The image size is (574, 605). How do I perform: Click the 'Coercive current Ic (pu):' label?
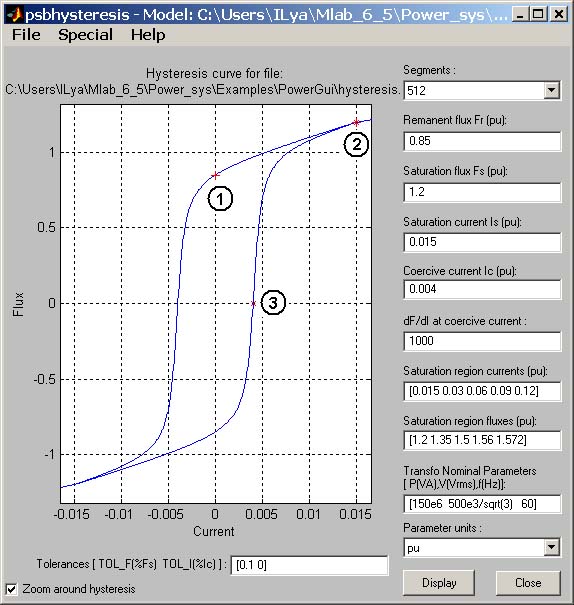tap(460, 271)
